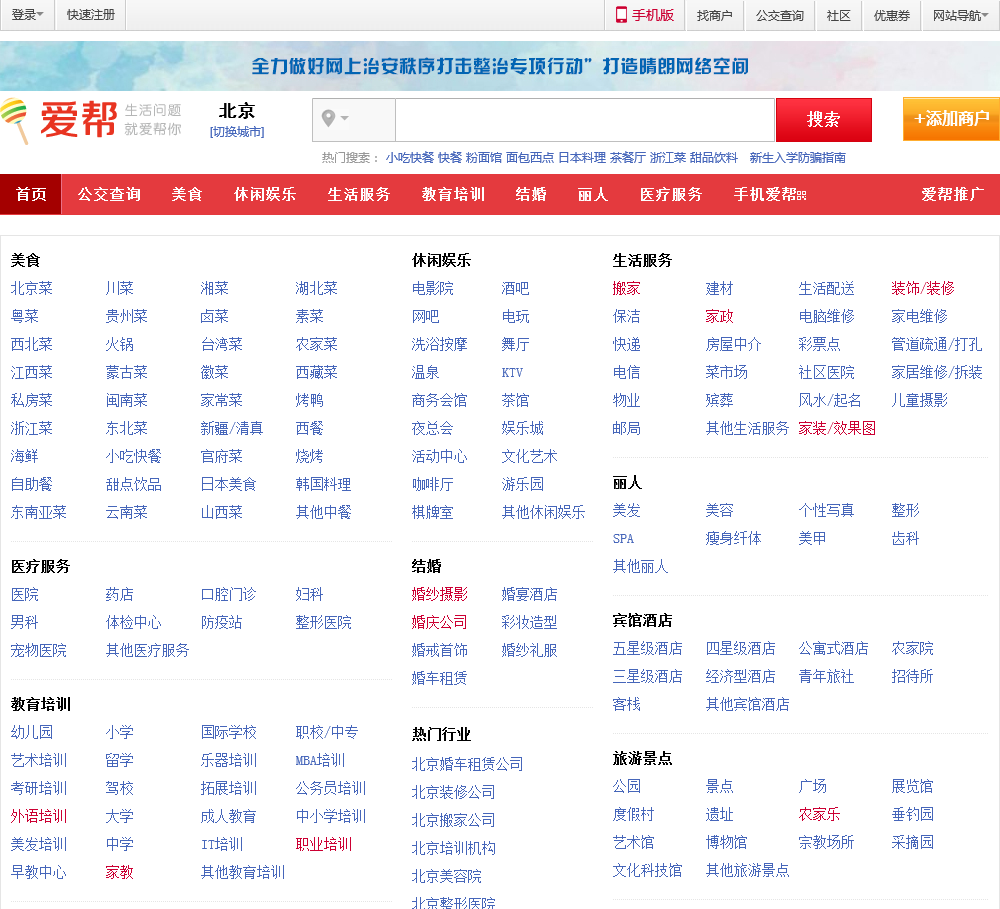This screenshot has height=909, width=1000.
Task: Click 北京装修公司 under 热门行业
Action: pyautogui.click(x=453, y=792)
